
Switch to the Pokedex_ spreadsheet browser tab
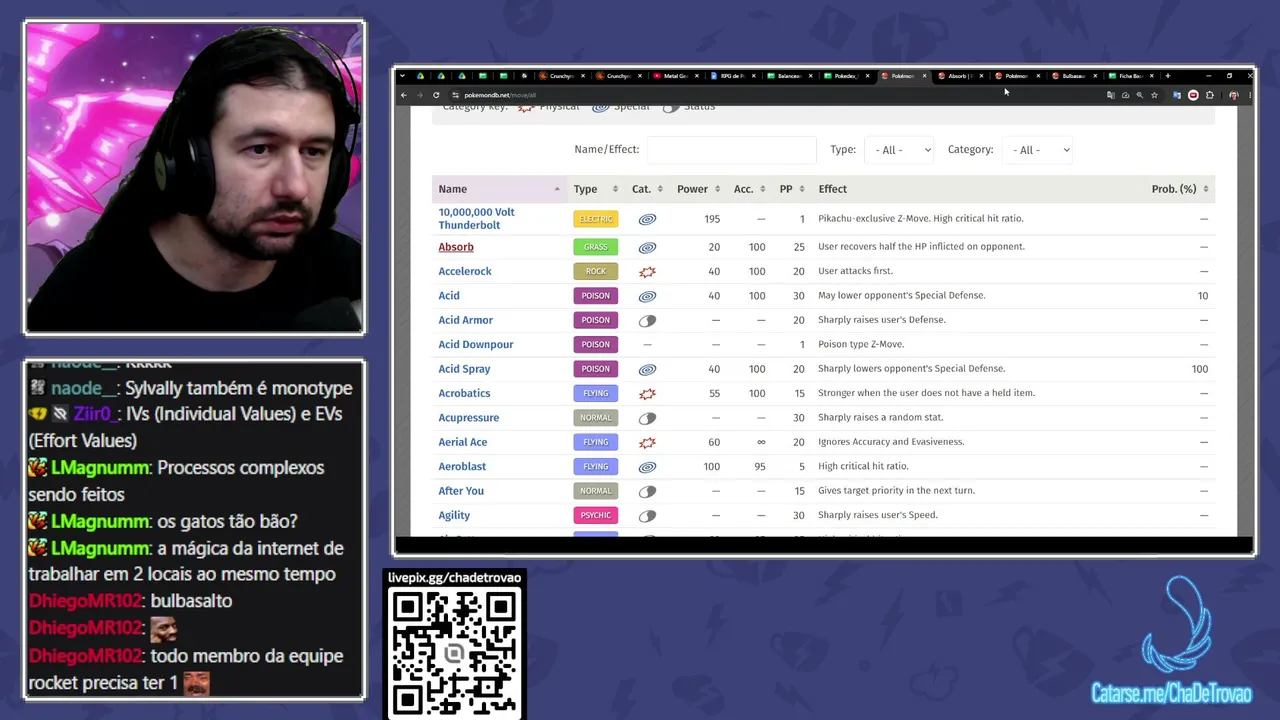pyautogui.click(x=846, y=76)
